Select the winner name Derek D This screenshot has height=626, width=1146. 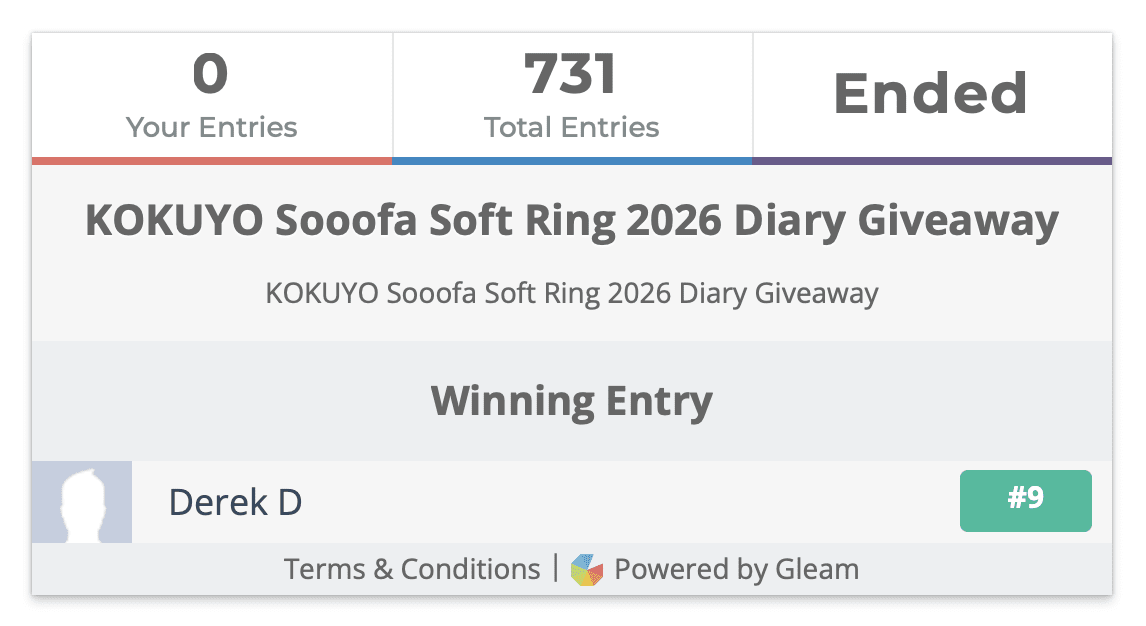(x=235, y=503)
